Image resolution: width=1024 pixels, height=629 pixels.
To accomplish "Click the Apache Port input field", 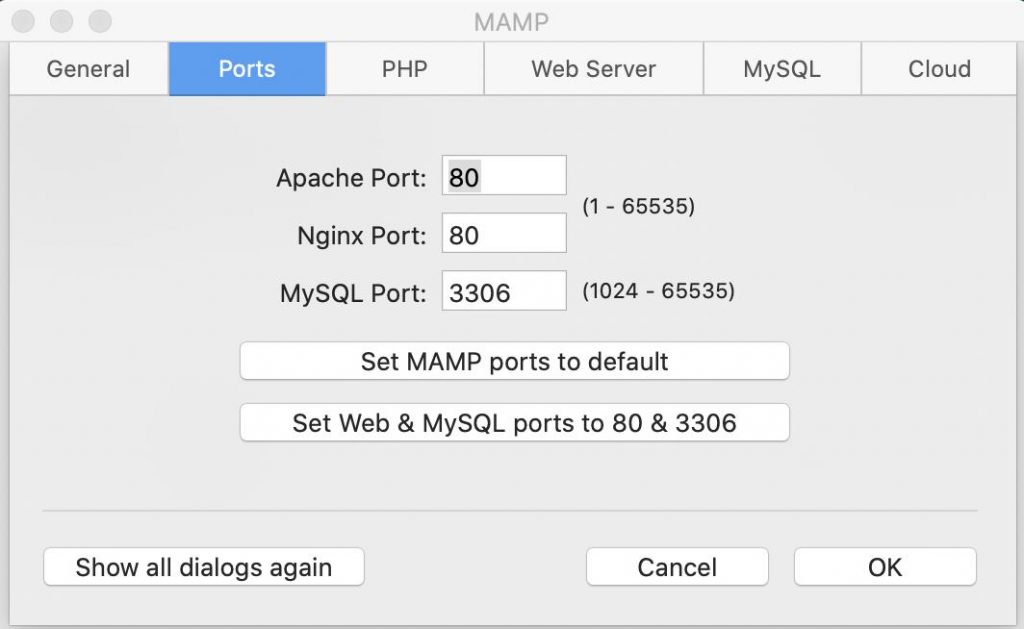I will [504, 175].
